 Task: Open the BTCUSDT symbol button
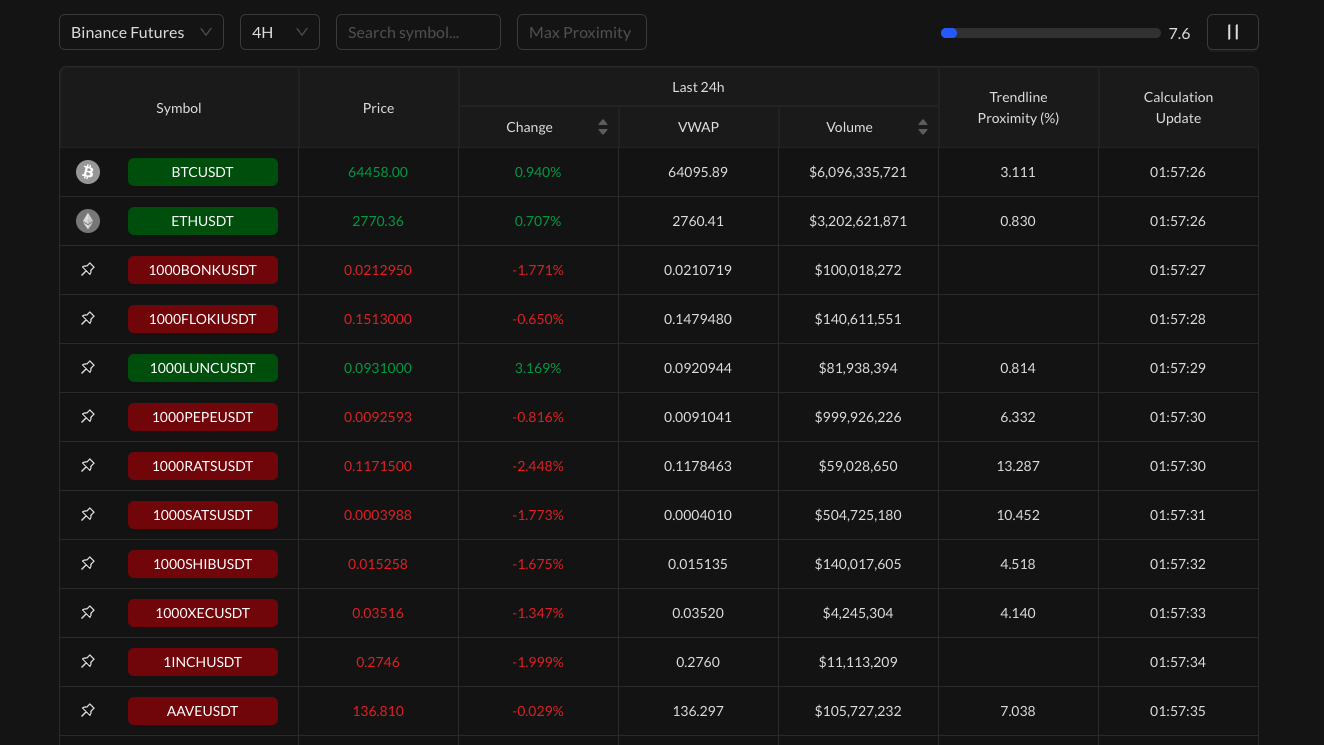203,172
